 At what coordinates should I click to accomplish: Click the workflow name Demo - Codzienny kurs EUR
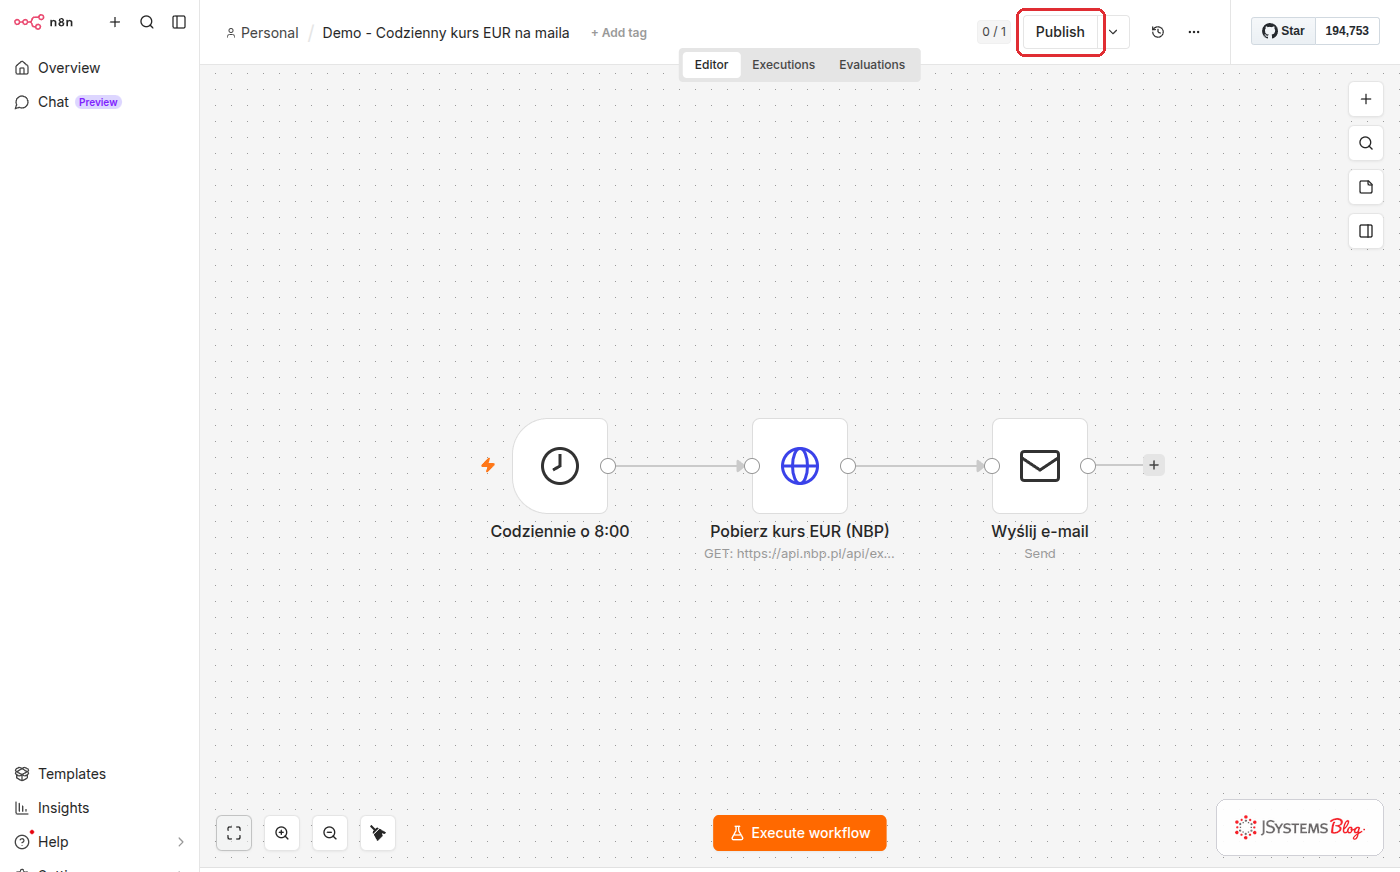[446, 33]
